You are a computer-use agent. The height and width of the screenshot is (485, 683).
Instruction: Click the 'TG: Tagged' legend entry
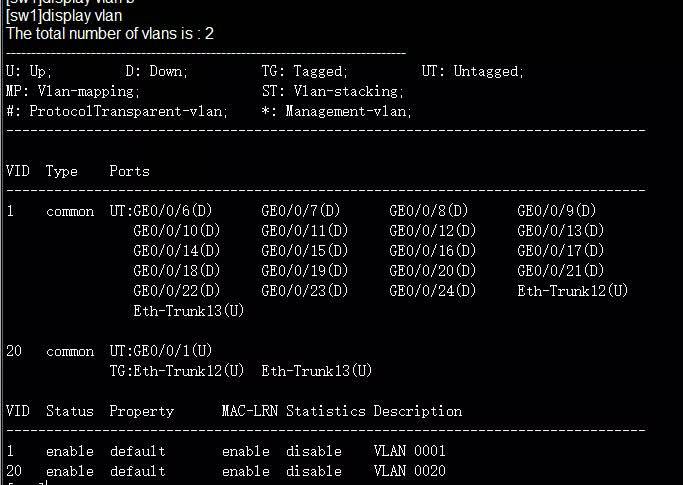click(304, 71)
